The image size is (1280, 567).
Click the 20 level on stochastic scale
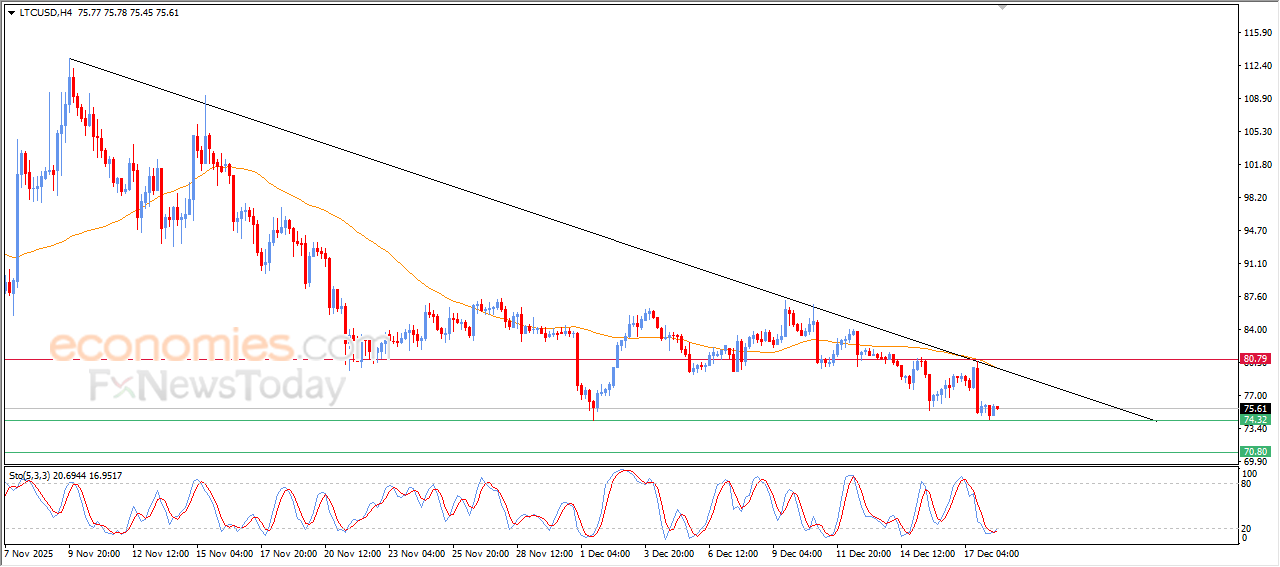click(x=1245, y=528)
